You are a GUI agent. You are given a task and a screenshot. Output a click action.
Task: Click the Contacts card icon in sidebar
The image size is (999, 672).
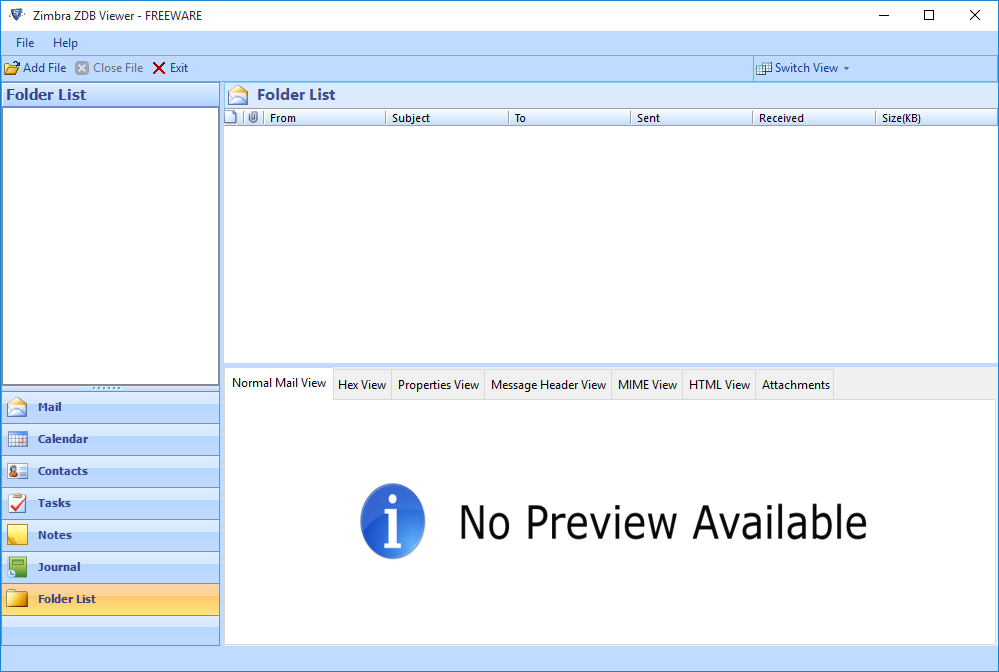(17, 471)
